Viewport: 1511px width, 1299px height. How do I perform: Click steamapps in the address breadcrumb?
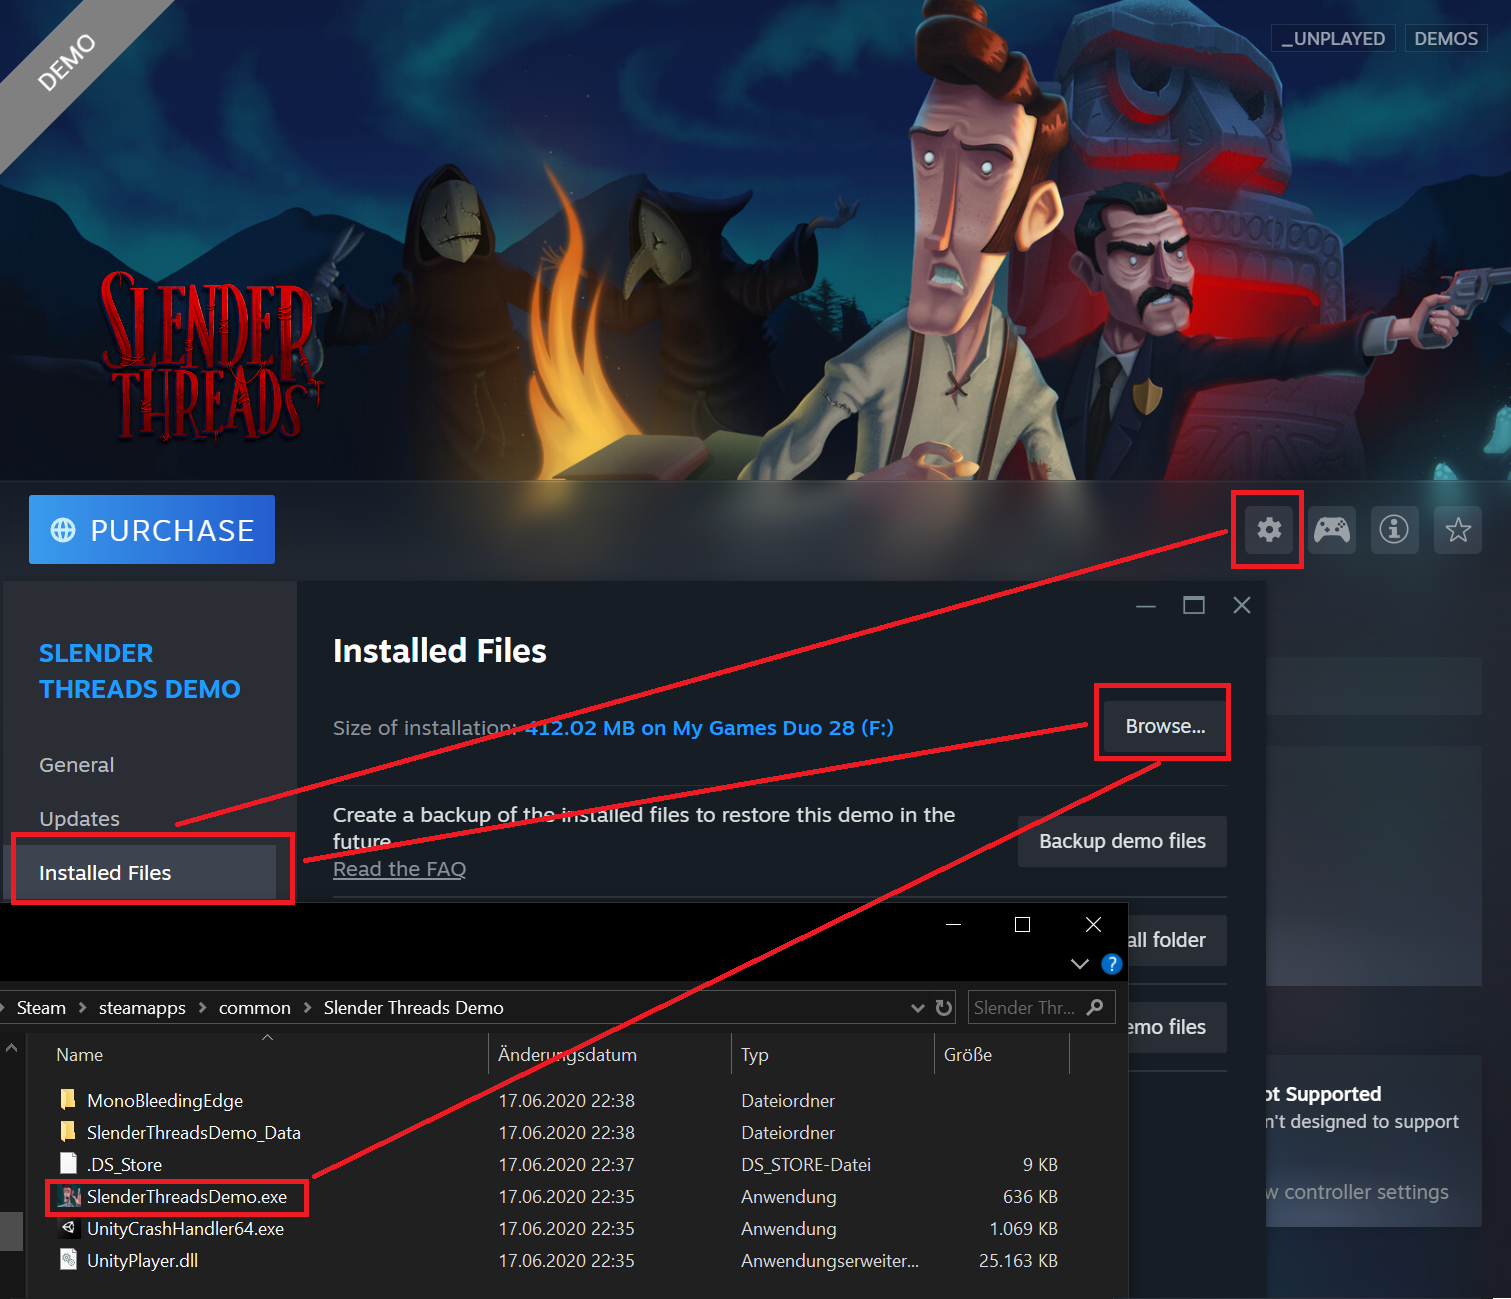point(142,1008)
